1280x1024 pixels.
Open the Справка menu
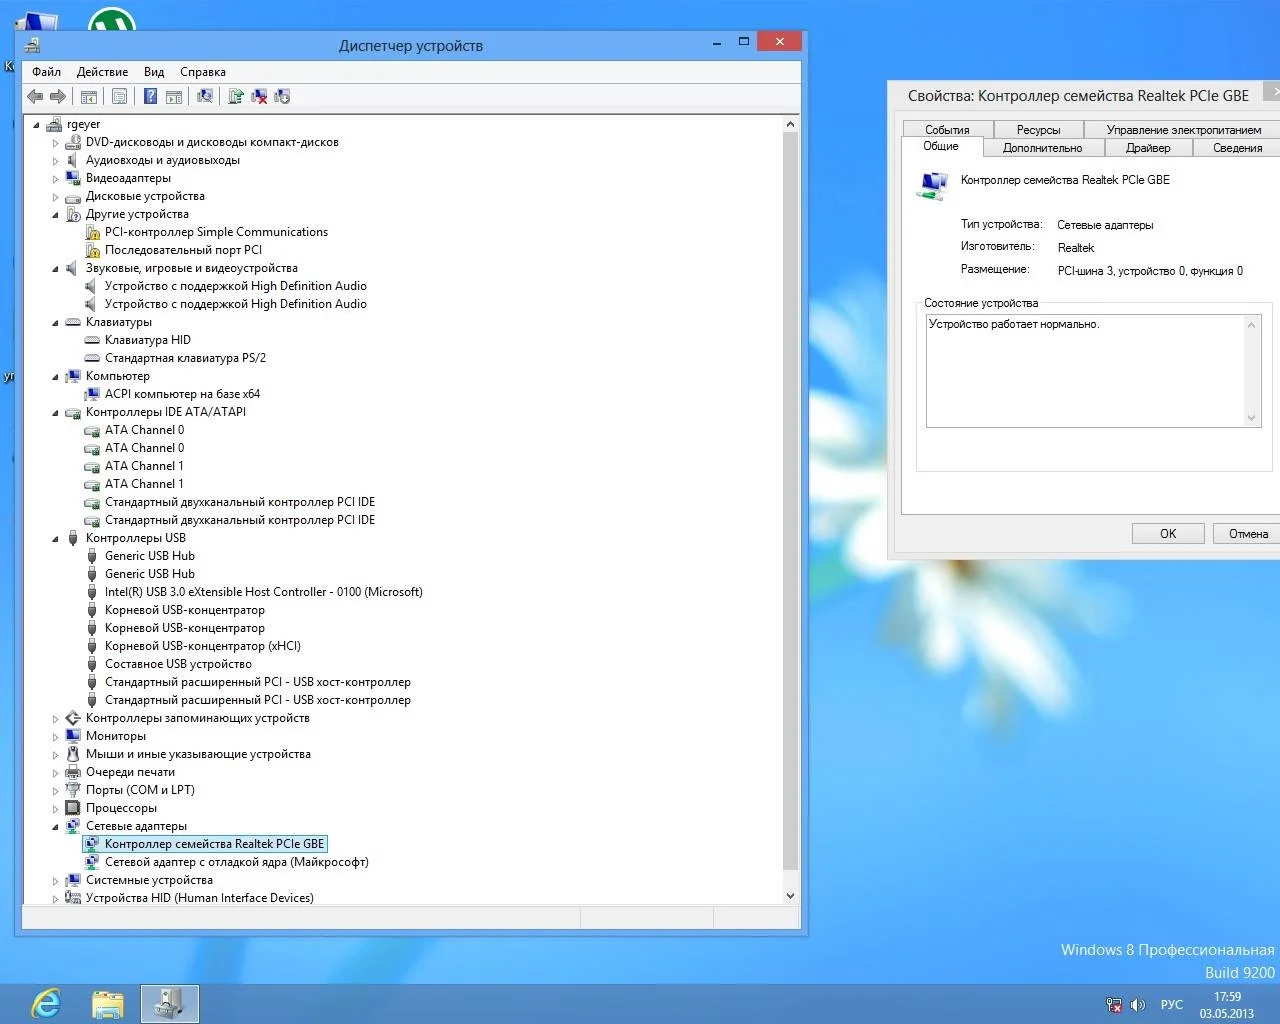pyautogui.click(x=202, y=72)
